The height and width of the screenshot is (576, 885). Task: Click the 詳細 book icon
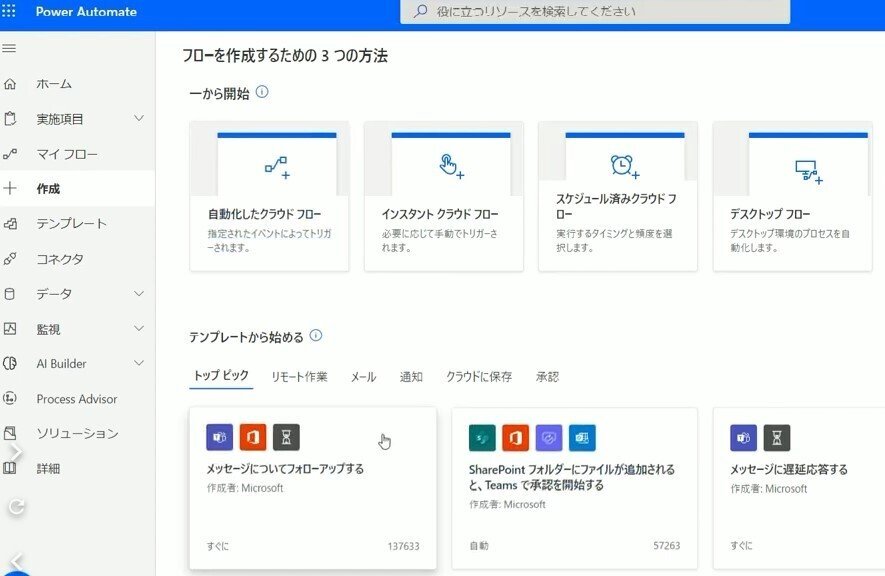coord(10,468)
